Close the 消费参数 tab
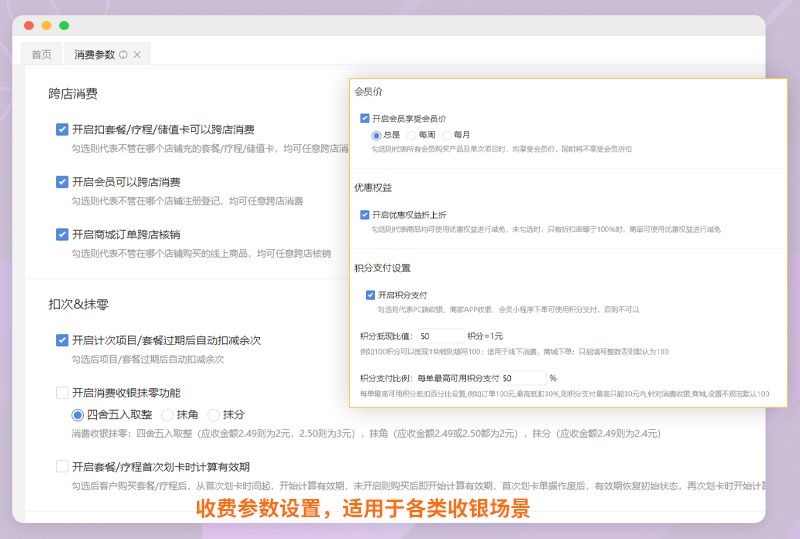 pos(137,54)
